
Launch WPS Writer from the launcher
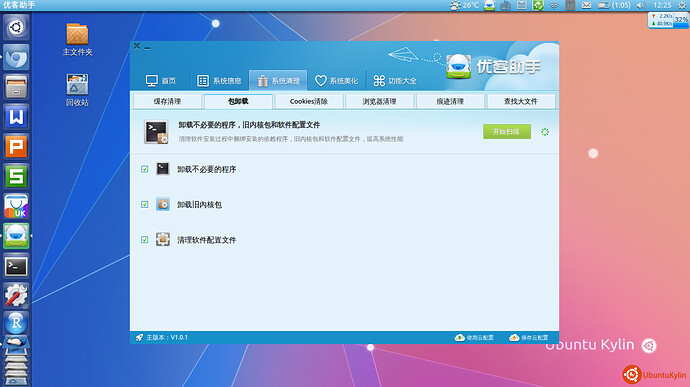[16, 117]
